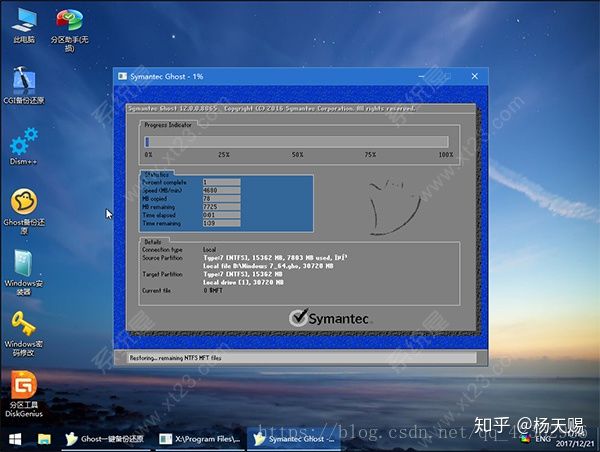
Task: Click the Ghost mascot drawing
Action: click(x=395, y=207)
